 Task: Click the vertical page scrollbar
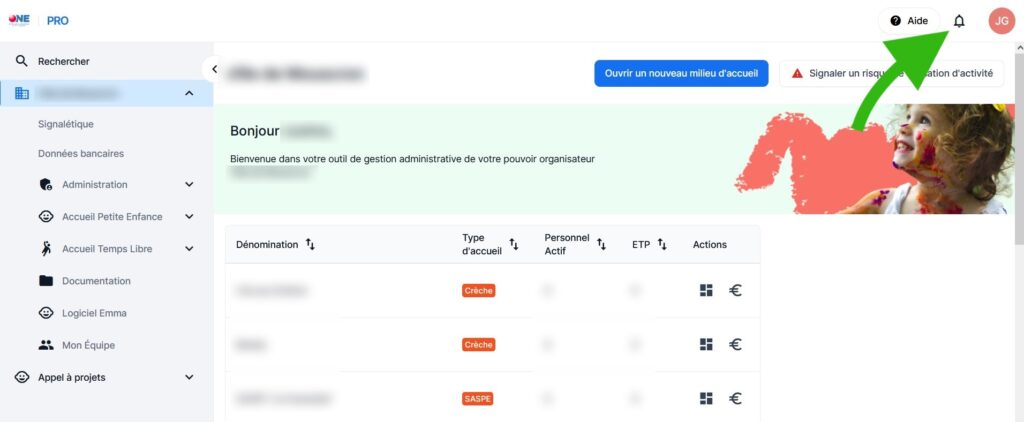click(1019, 145)
